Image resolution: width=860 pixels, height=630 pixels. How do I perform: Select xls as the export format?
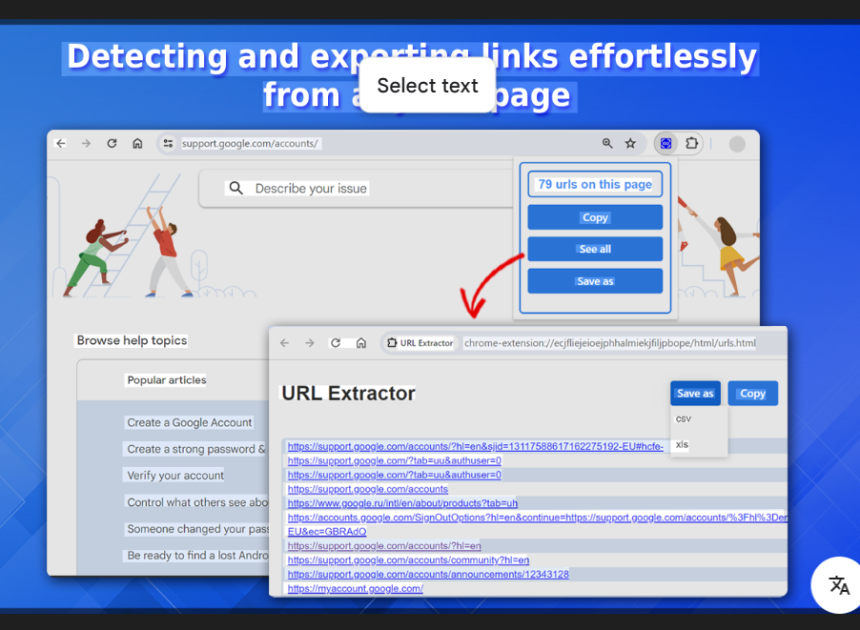click(x=682, y=443)
